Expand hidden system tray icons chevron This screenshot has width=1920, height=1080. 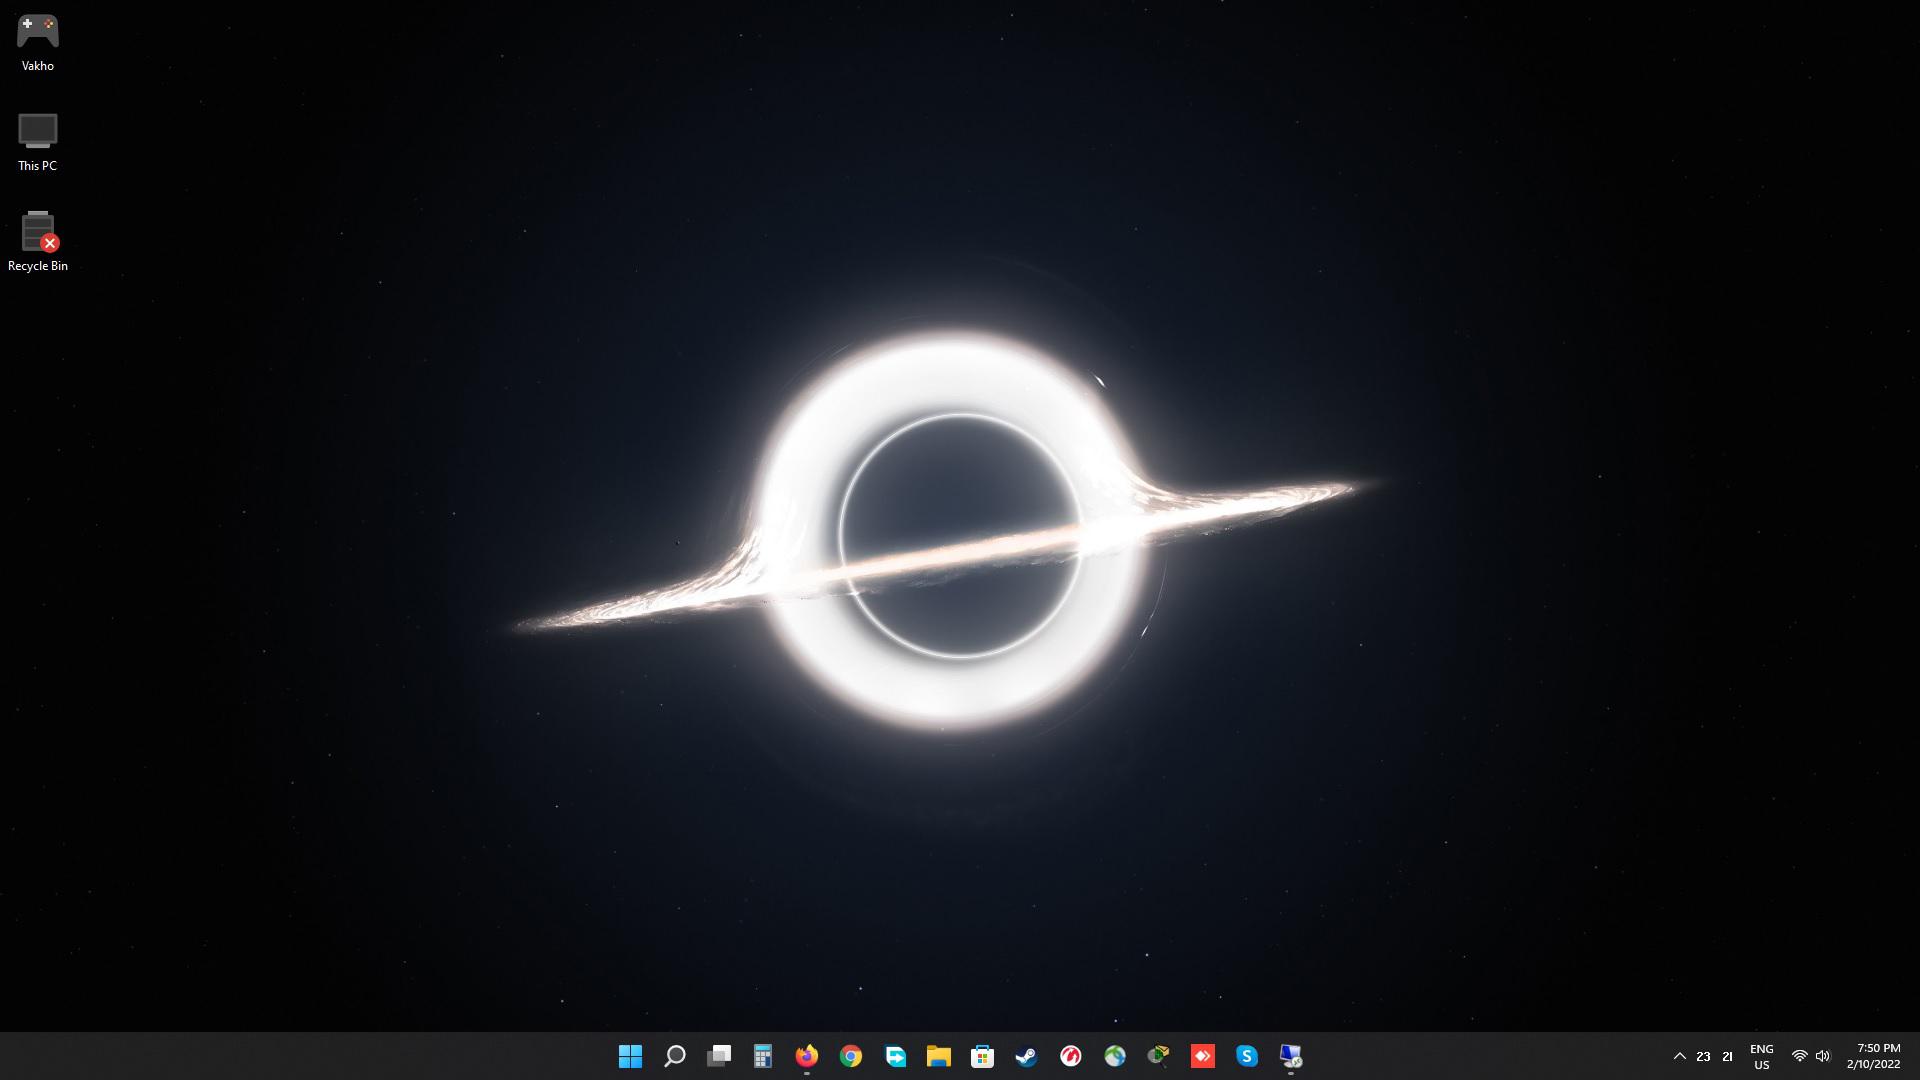click(1680, 1056)
